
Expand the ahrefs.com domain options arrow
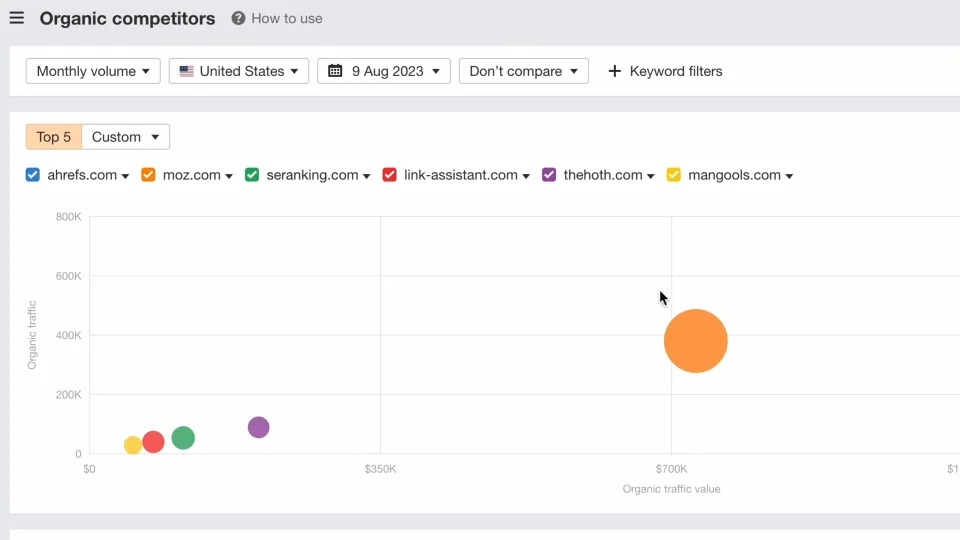click(126, 176)
